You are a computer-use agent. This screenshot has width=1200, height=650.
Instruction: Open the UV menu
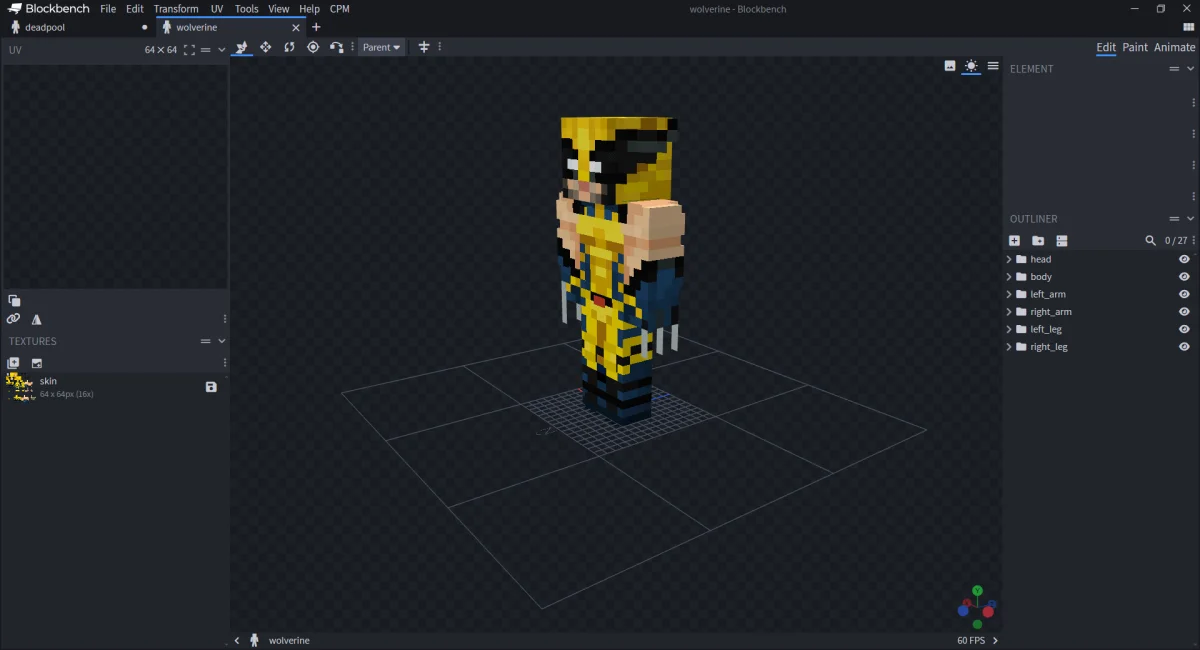pyautogui.click(x=217, y=9)
